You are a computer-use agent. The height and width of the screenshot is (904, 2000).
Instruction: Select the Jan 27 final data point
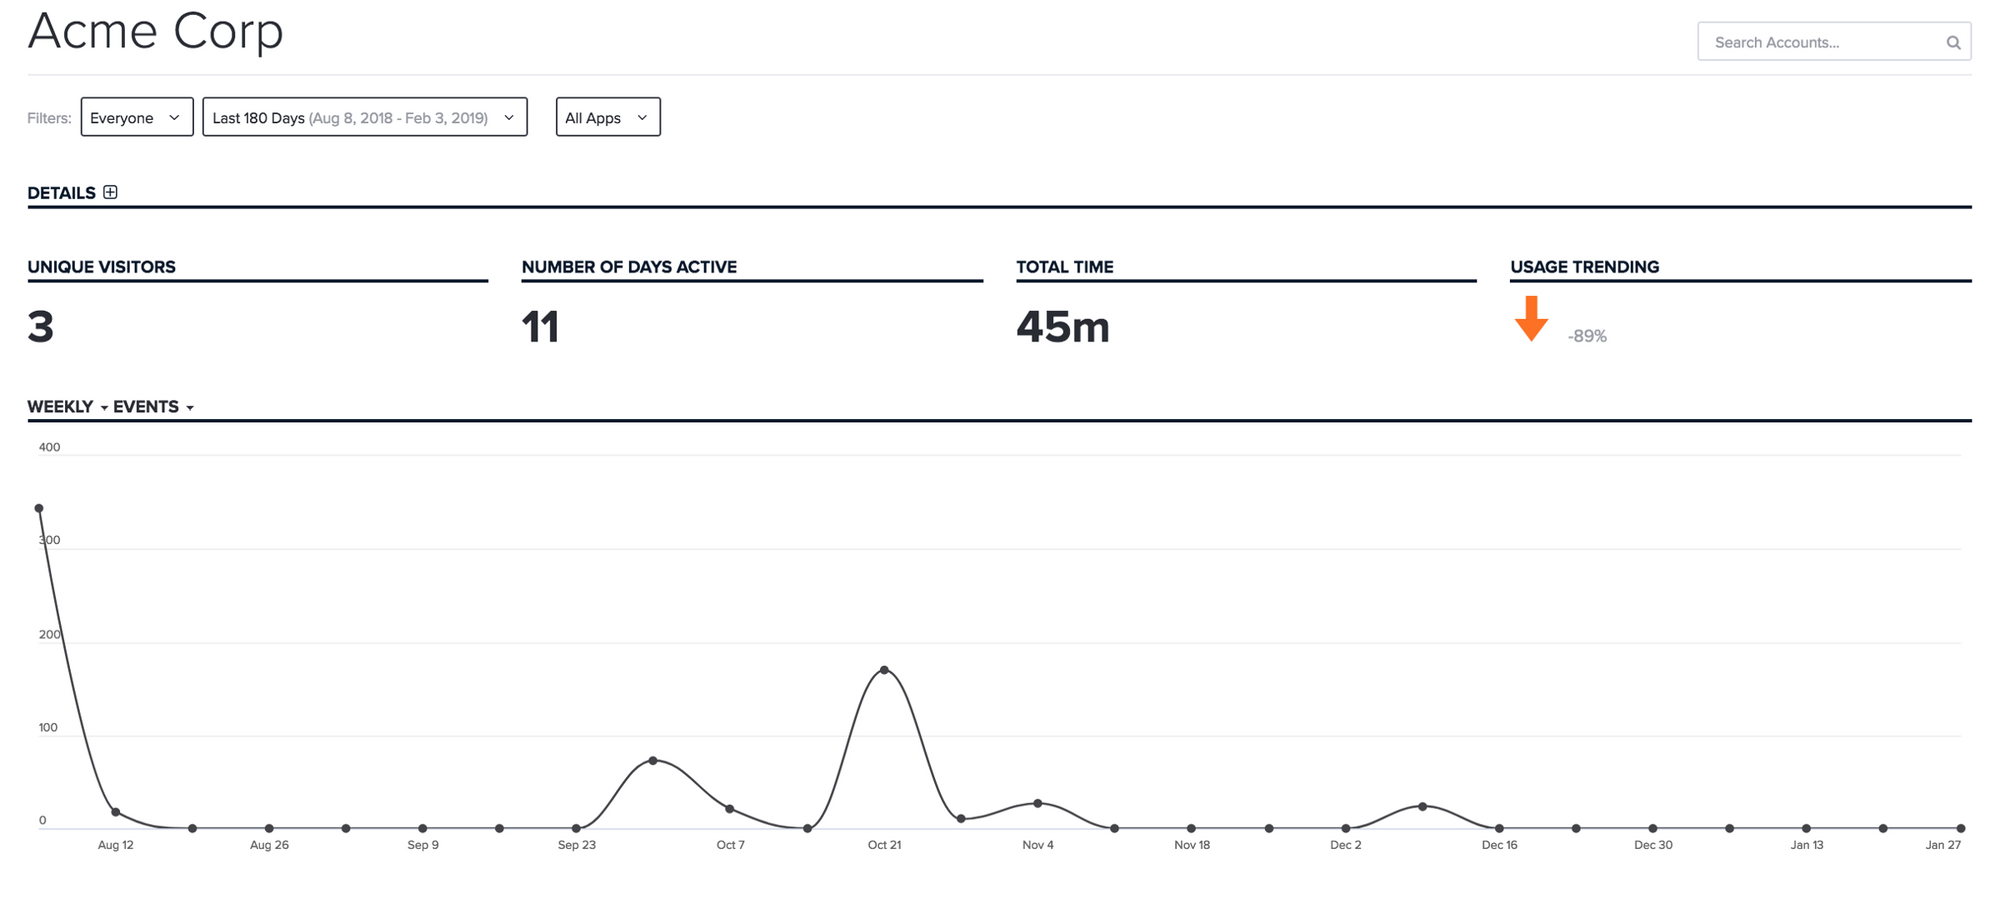point(1961,828)
